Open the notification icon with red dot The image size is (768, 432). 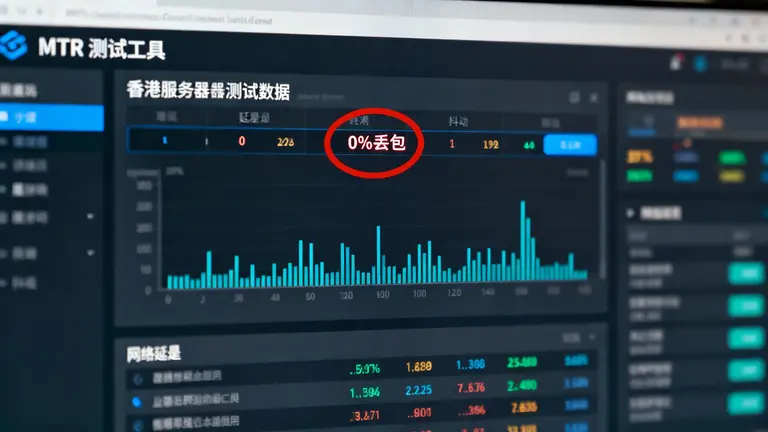click(676, 62)
